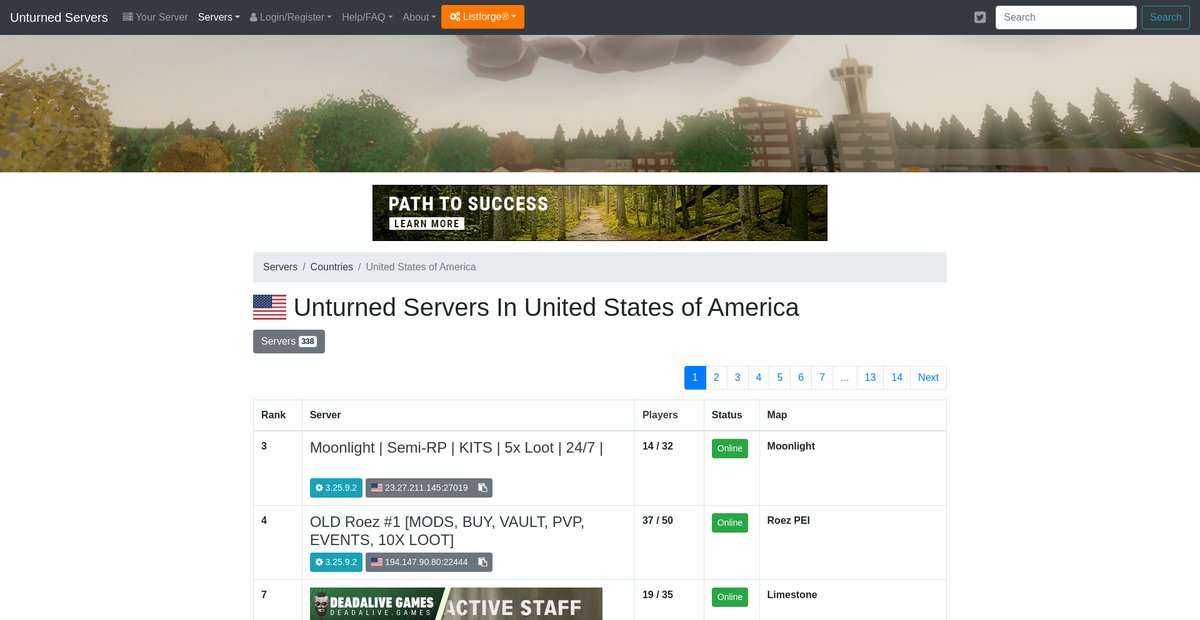Go to pagination page 7
Viewport: 1200px width, 620px height.
tap(822, 377)
